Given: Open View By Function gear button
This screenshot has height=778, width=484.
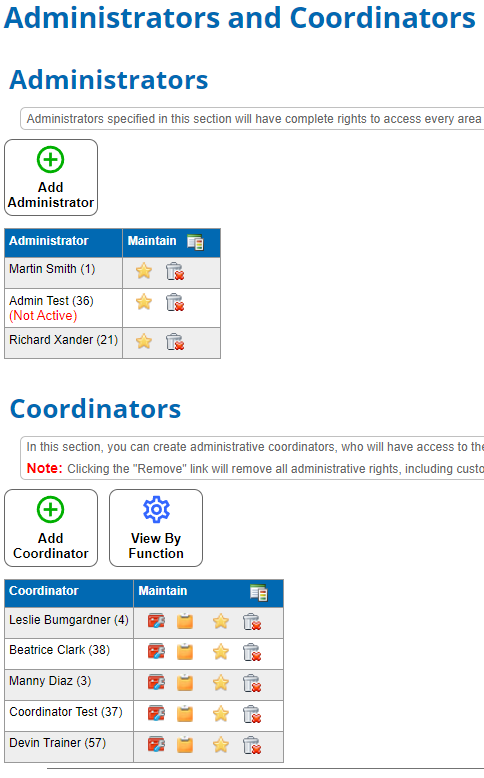Looking at the screenshot, I should coord(156,528).
